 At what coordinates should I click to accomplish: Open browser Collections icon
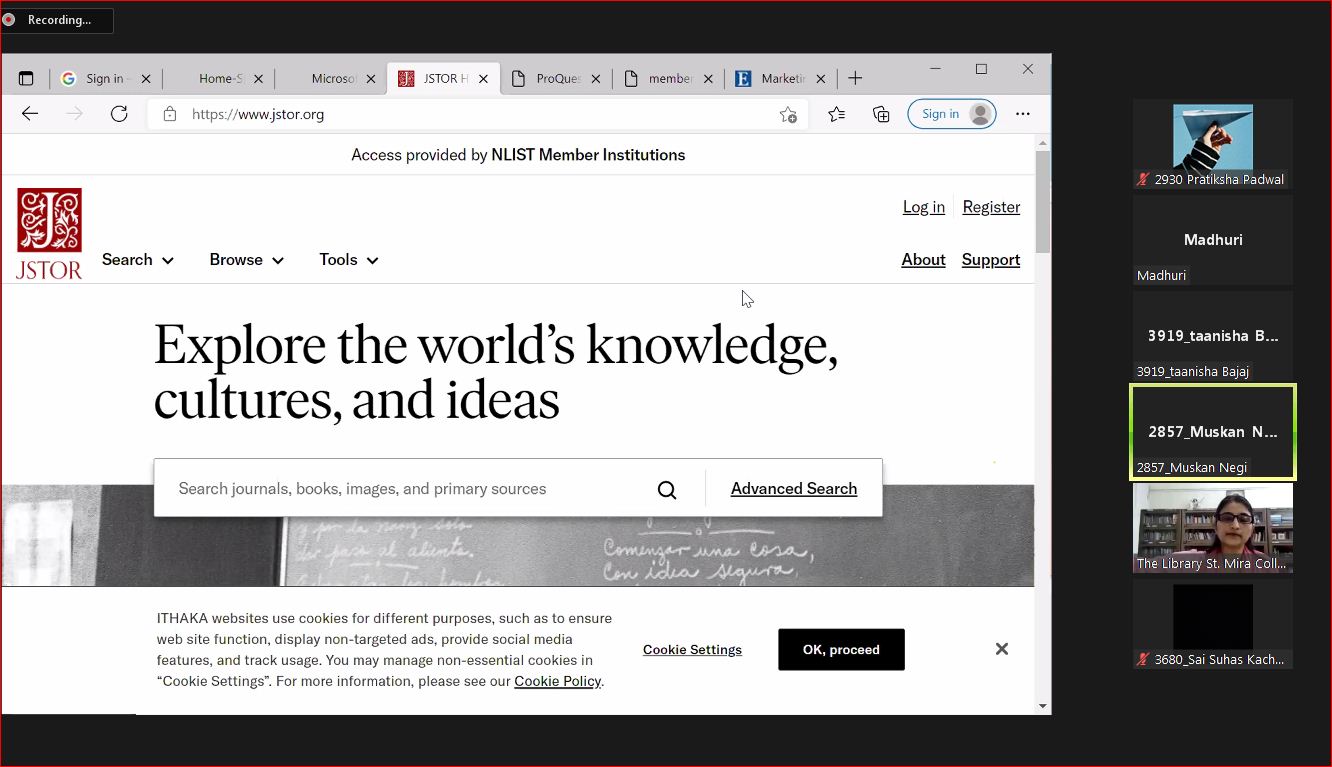click(x=881, y=114)
